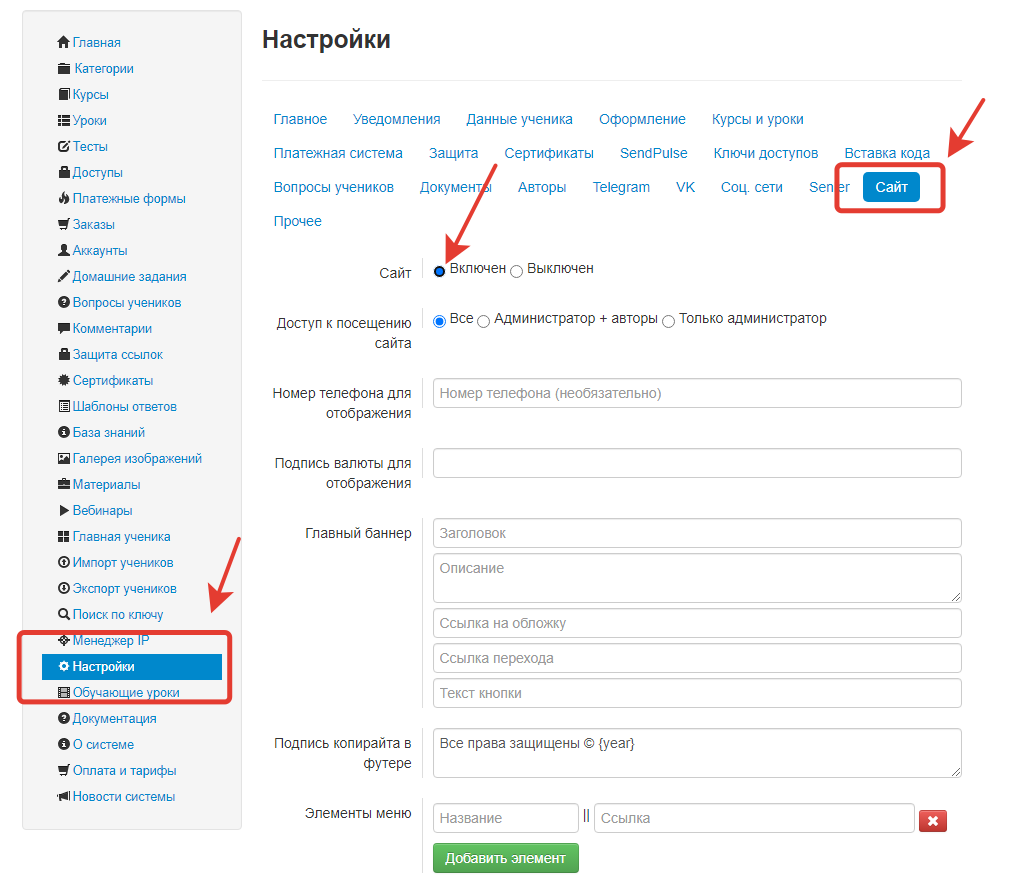Screen dimensions: 1015x875
Task: Click the fire icon beside Платежные формы
Action: [64, 198]
